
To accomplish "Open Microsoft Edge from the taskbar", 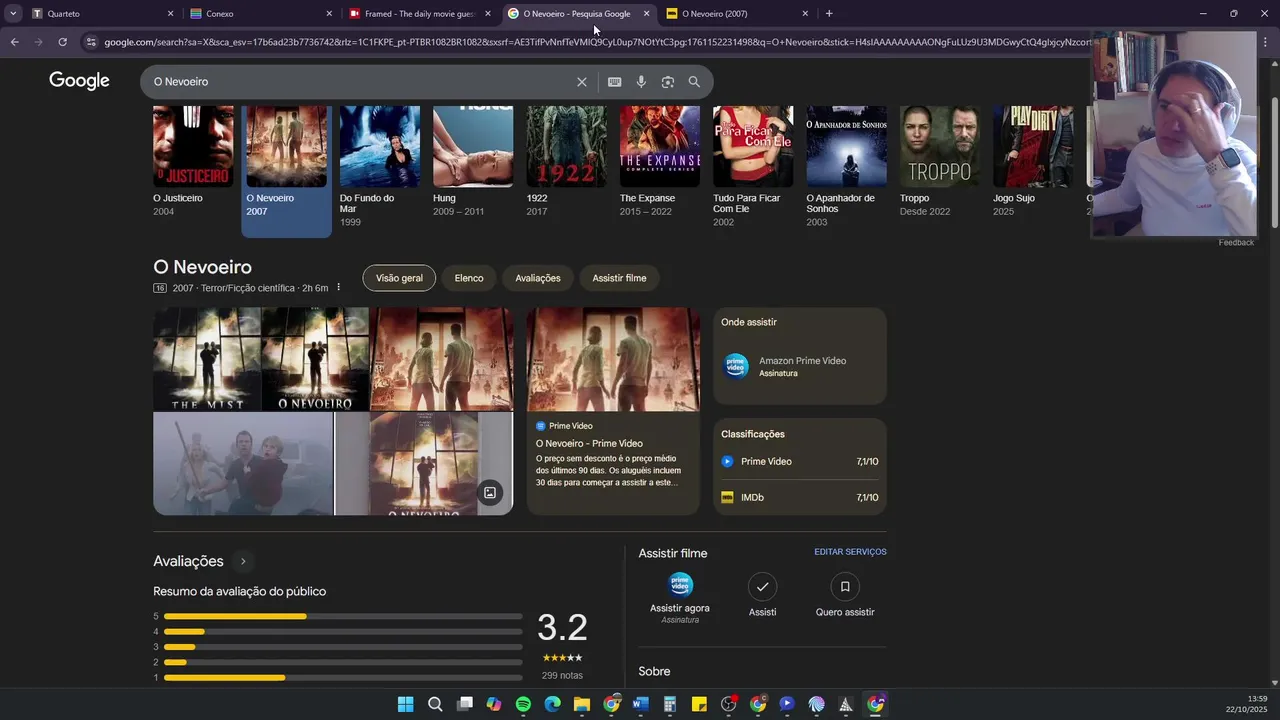I will click(x=552, y=704).
